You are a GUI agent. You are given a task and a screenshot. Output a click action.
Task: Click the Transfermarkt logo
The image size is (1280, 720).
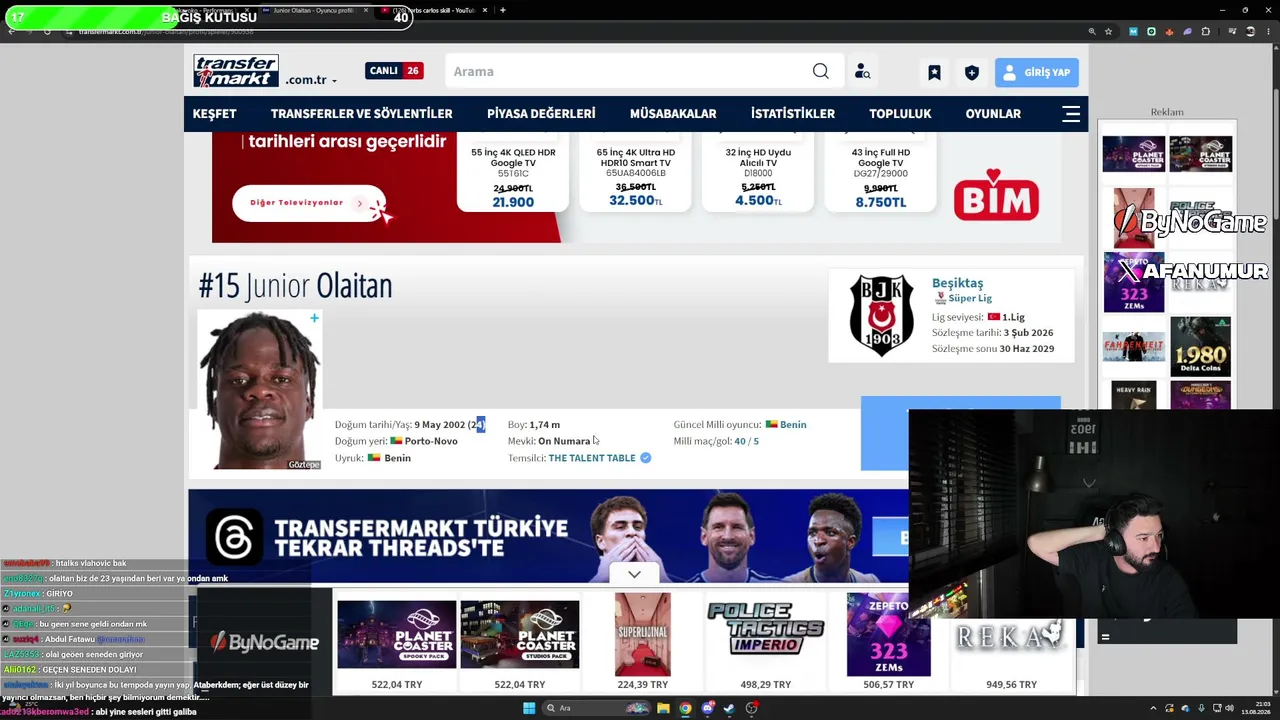tap(236, 71)
